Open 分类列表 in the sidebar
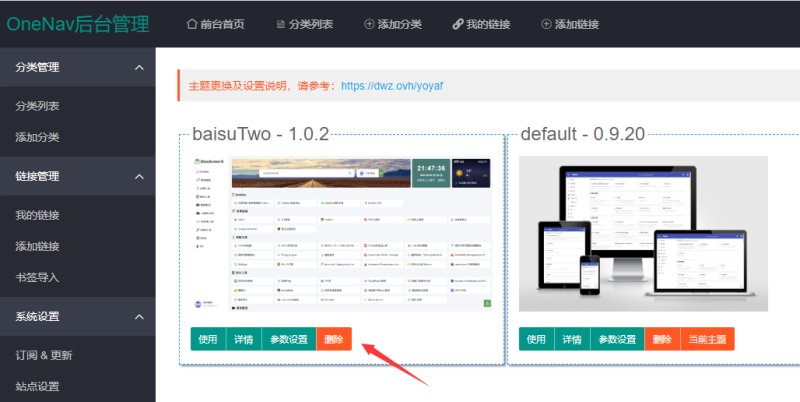Screen dimensions: 800x402 (37, 106)
